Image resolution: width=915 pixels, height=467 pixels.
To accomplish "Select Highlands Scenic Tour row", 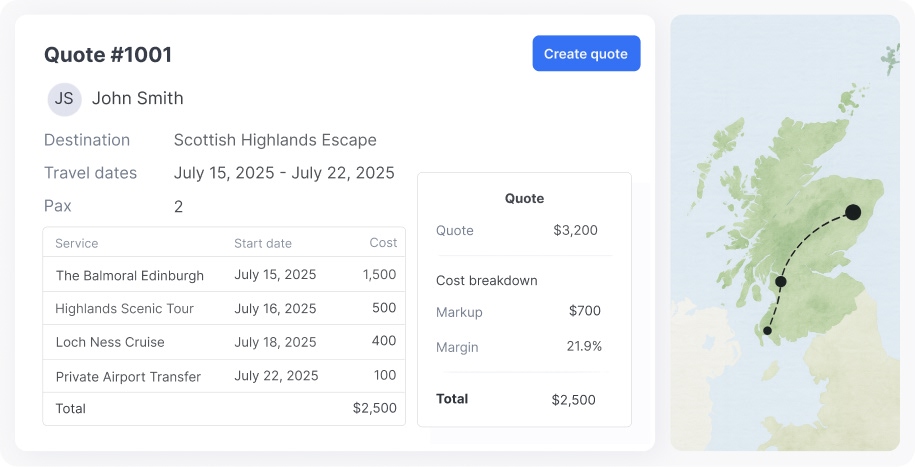I will coord(224,308).
